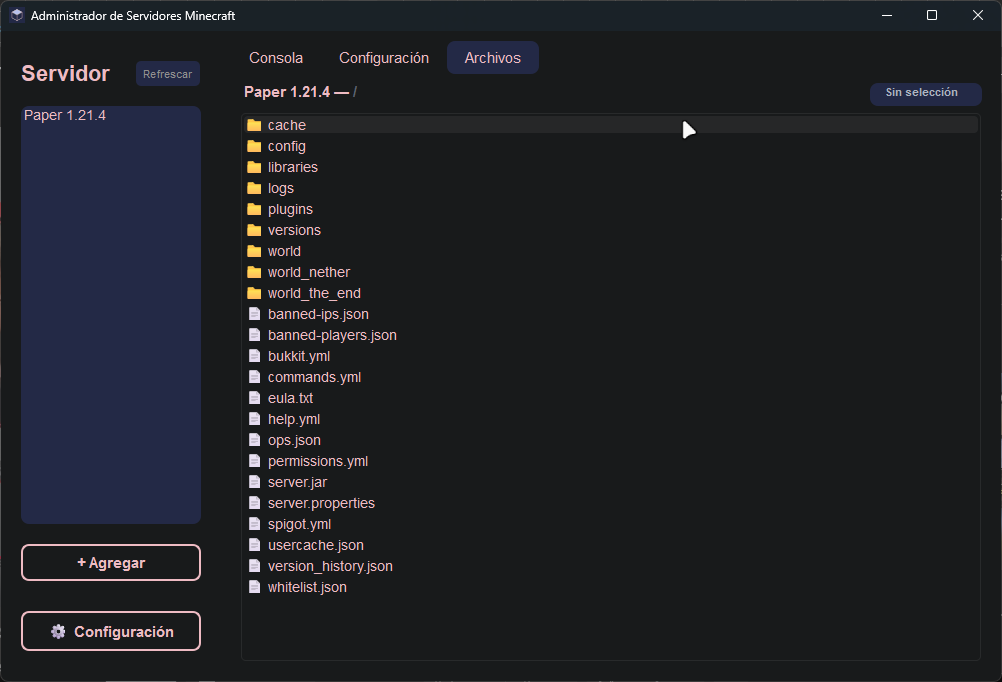Click the libraries folder icon
The width and height of the screenshot is (1002, 682).
(254, 167)
